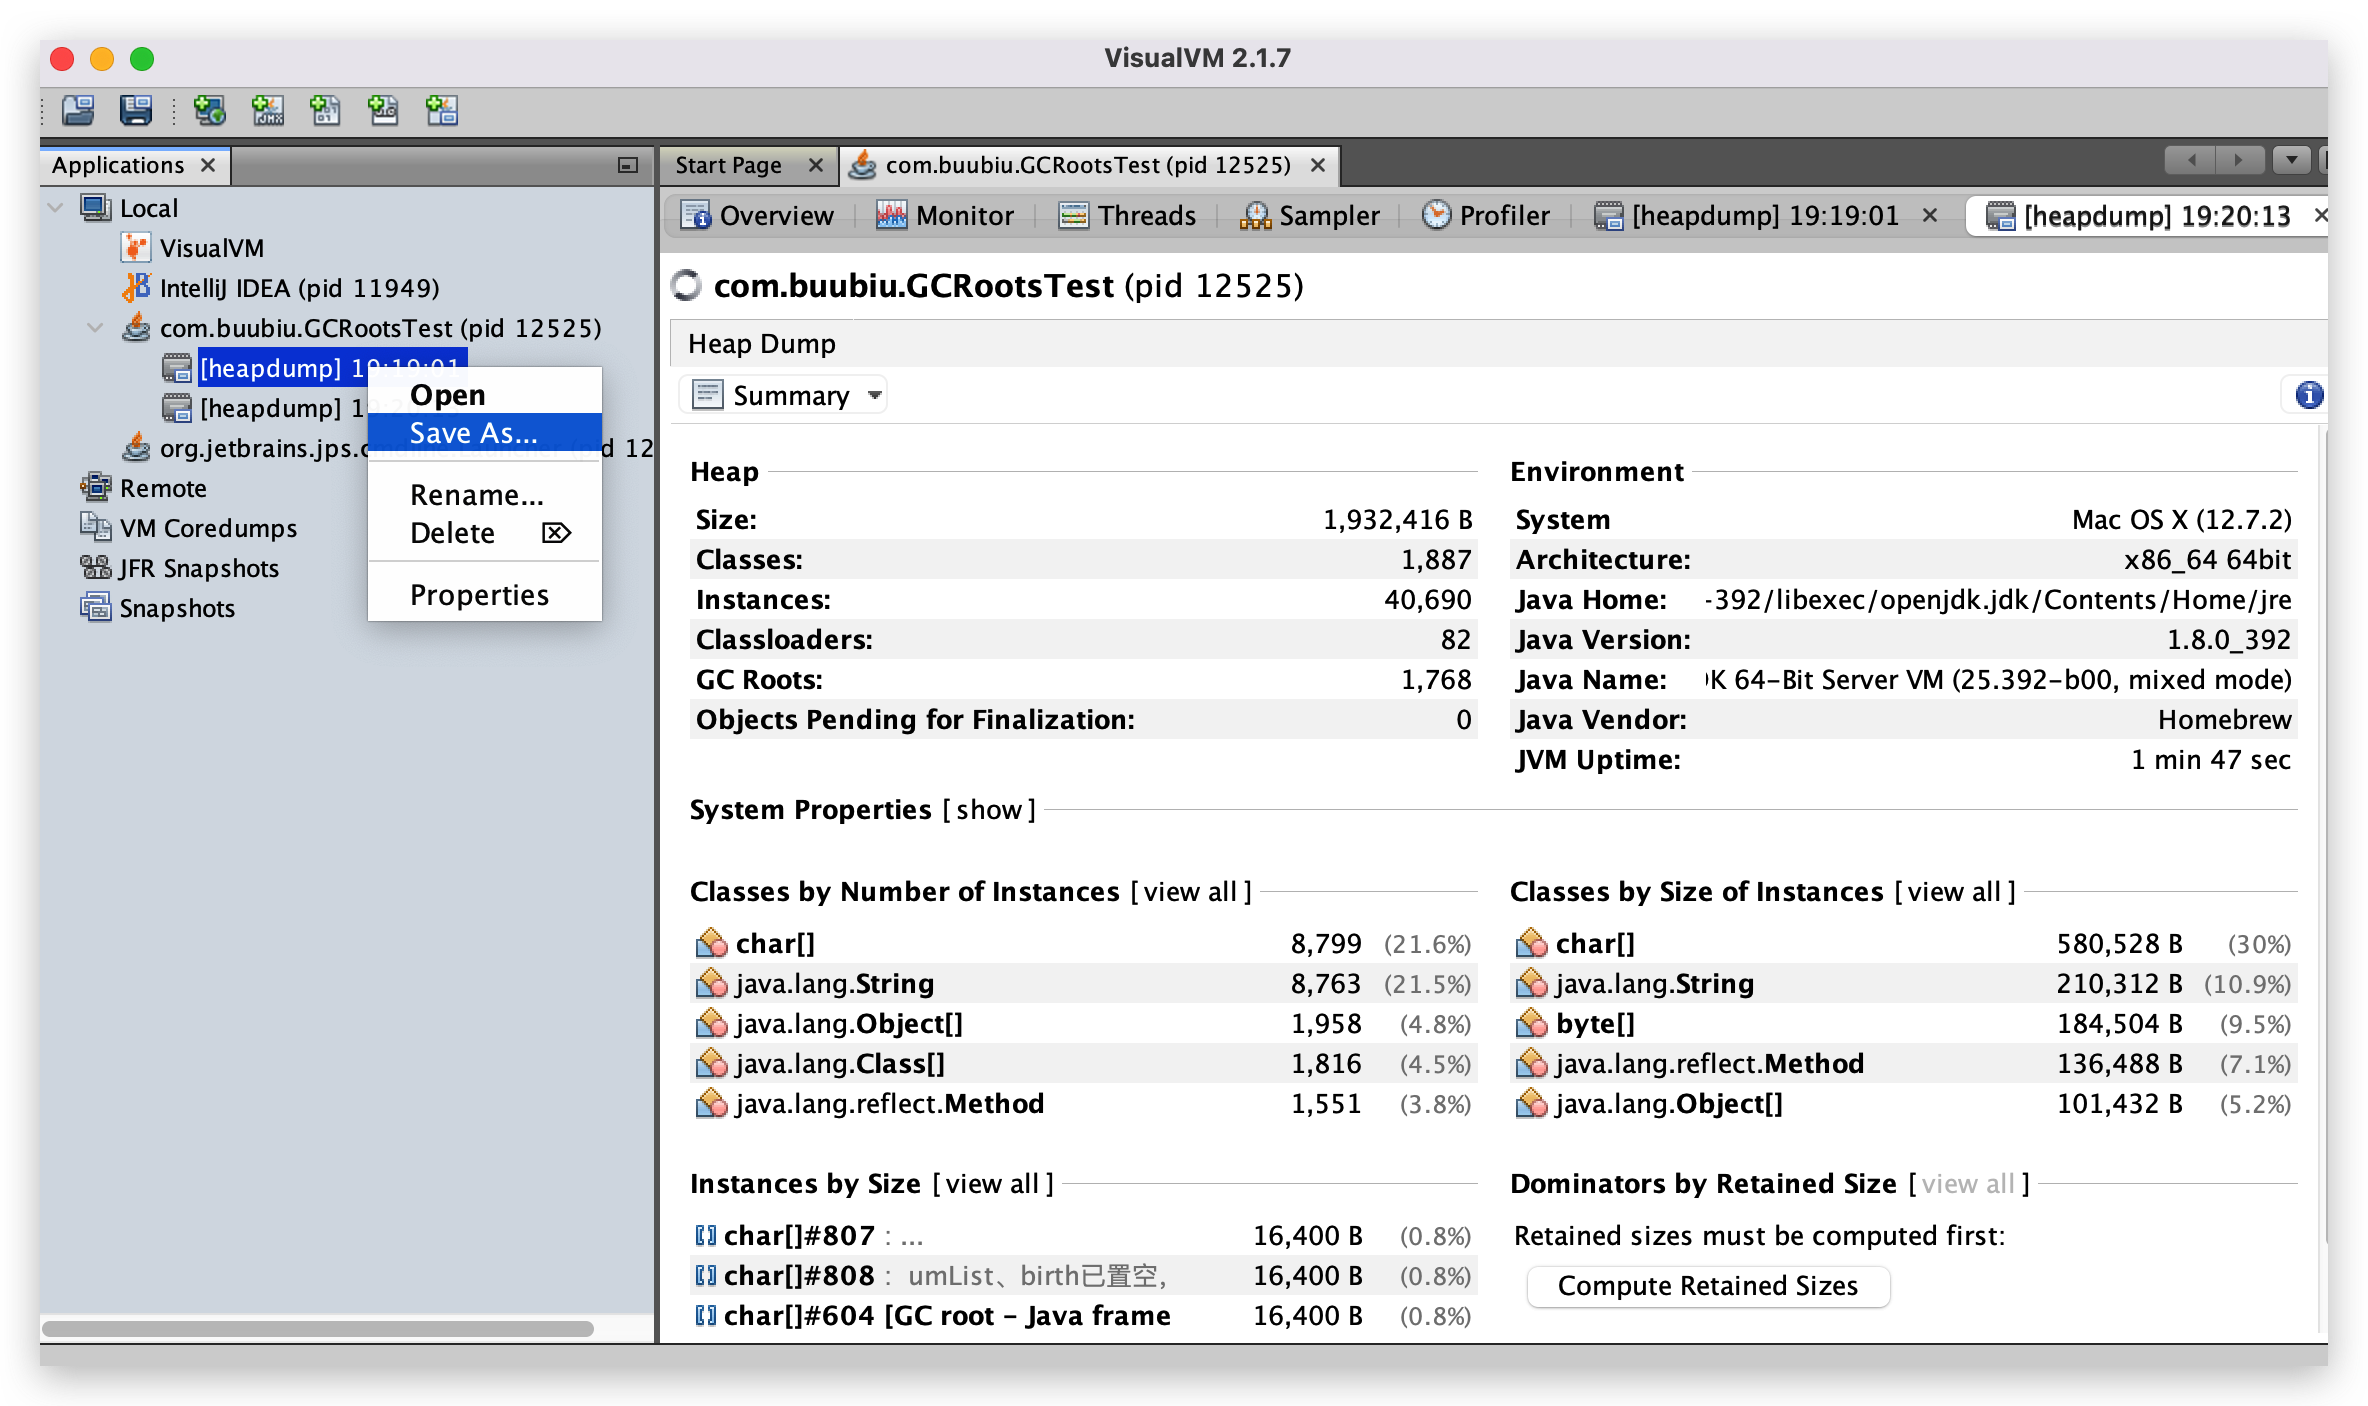Image resolution: width=2368 pixels, height=1406 pixels.
Task: Click Compute Retained Sizes button
Action: tap(1707, 1286)
